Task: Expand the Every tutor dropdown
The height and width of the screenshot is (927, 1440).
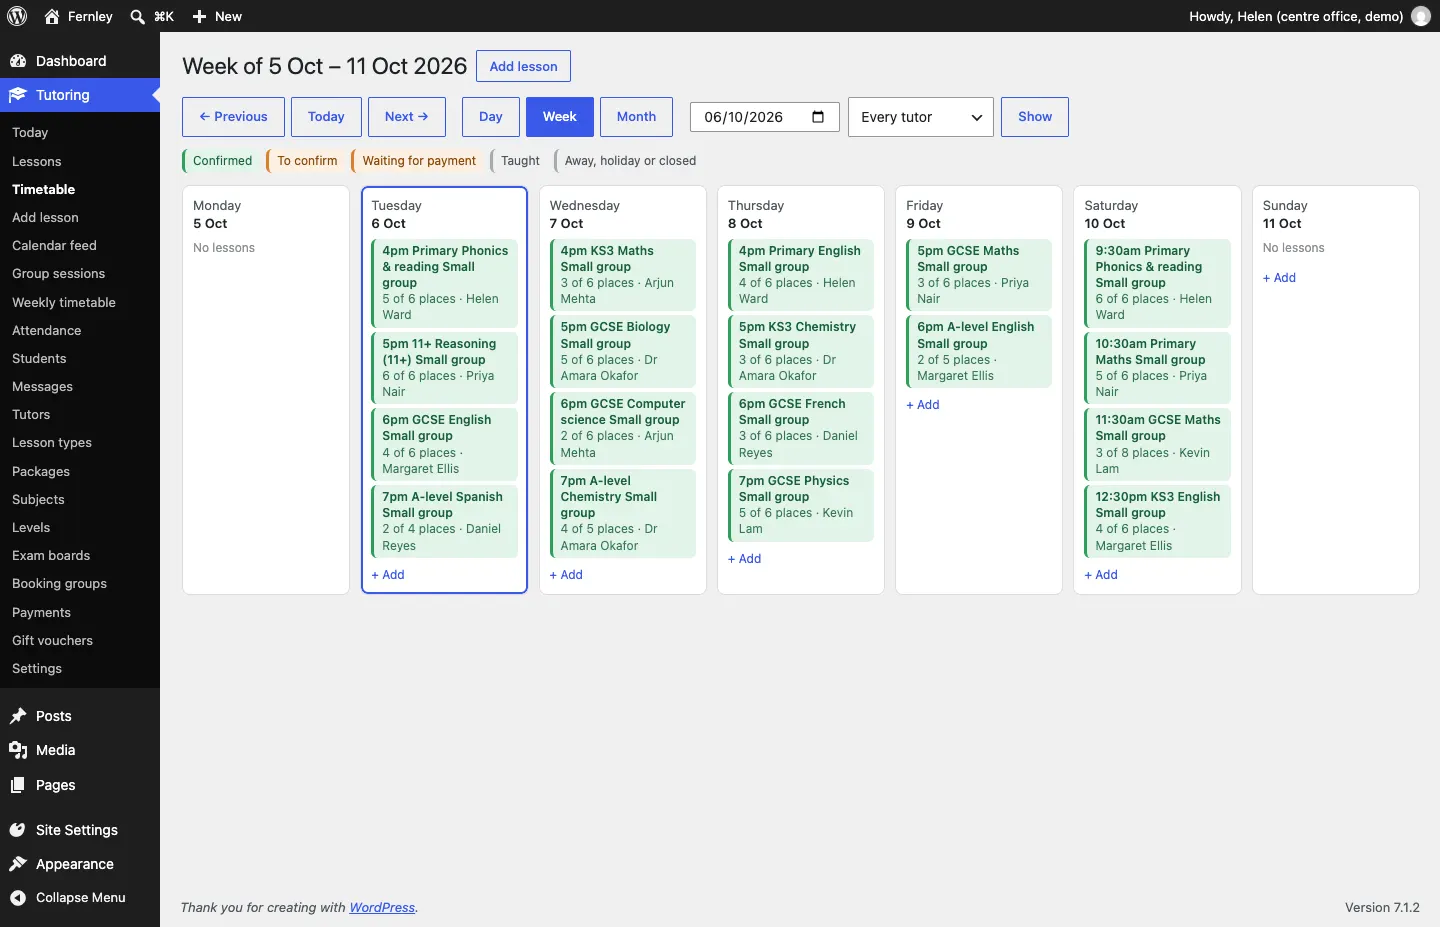Action: 921,117
